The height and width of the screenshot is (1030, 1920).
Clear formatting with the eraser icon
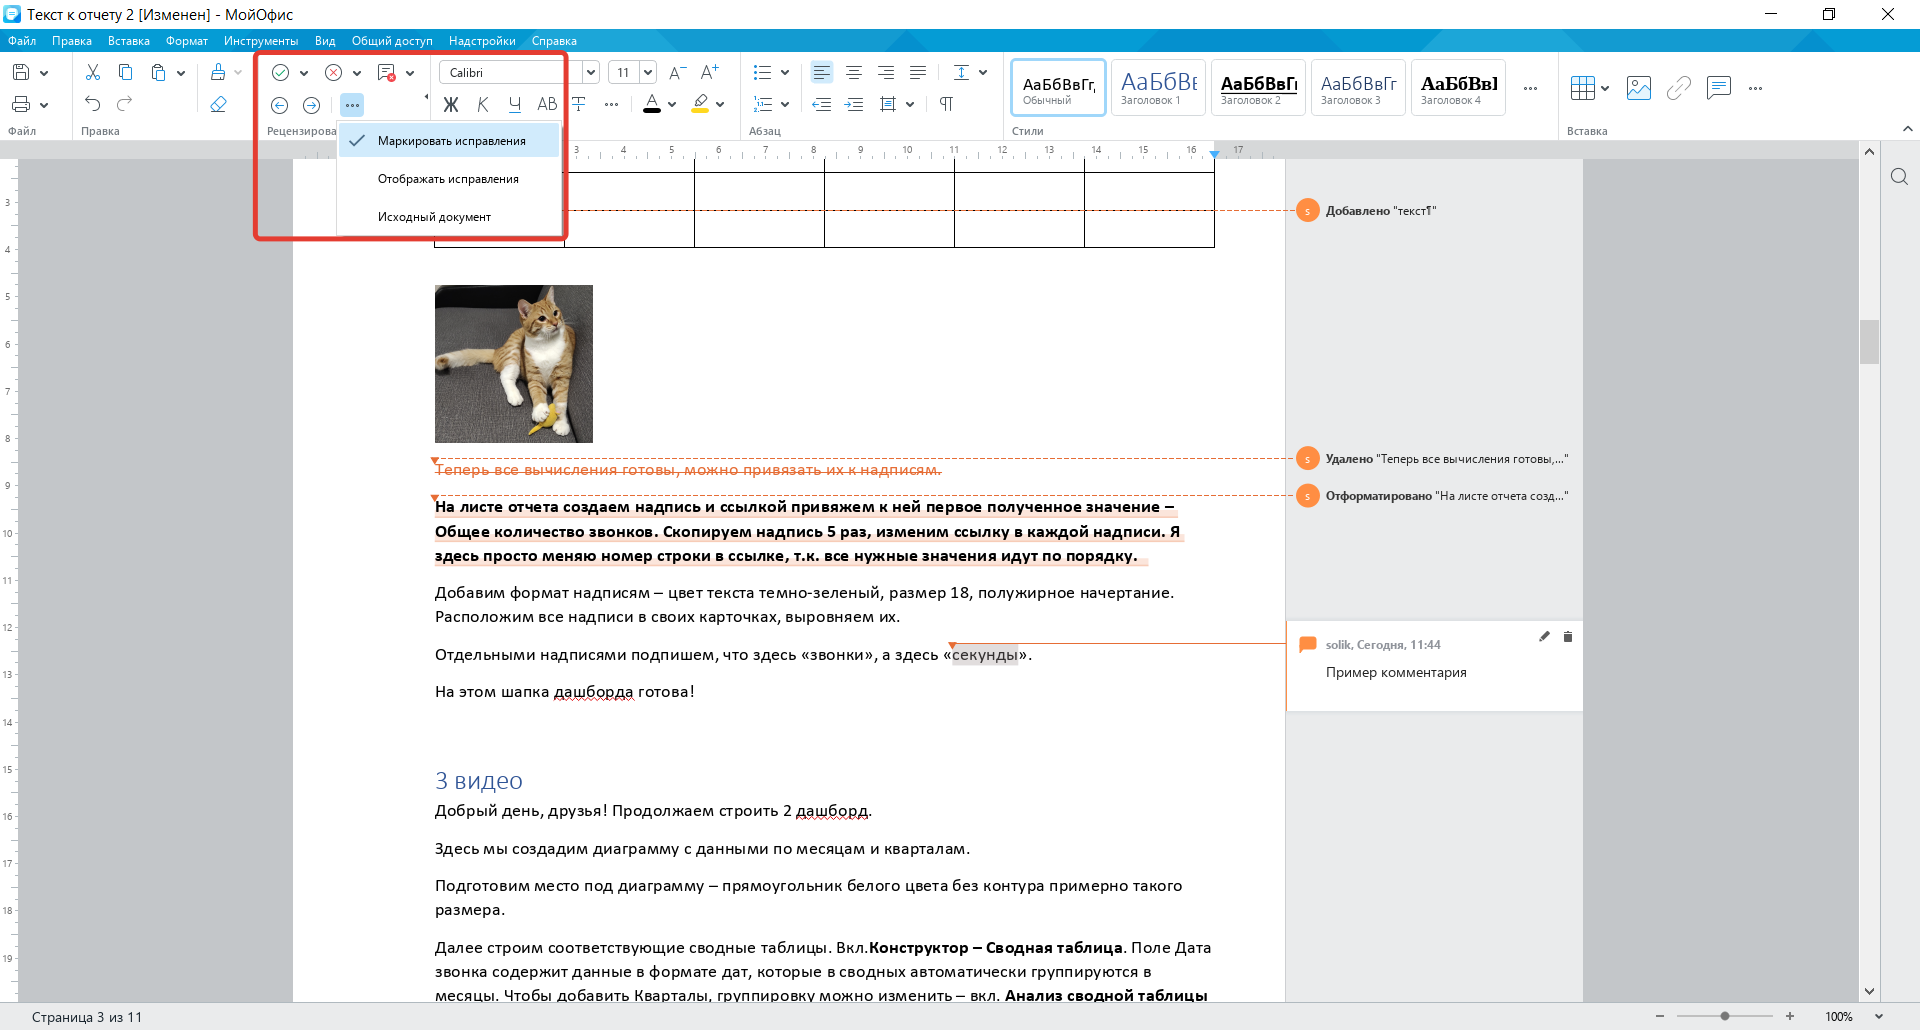click(x=218, y=104)
